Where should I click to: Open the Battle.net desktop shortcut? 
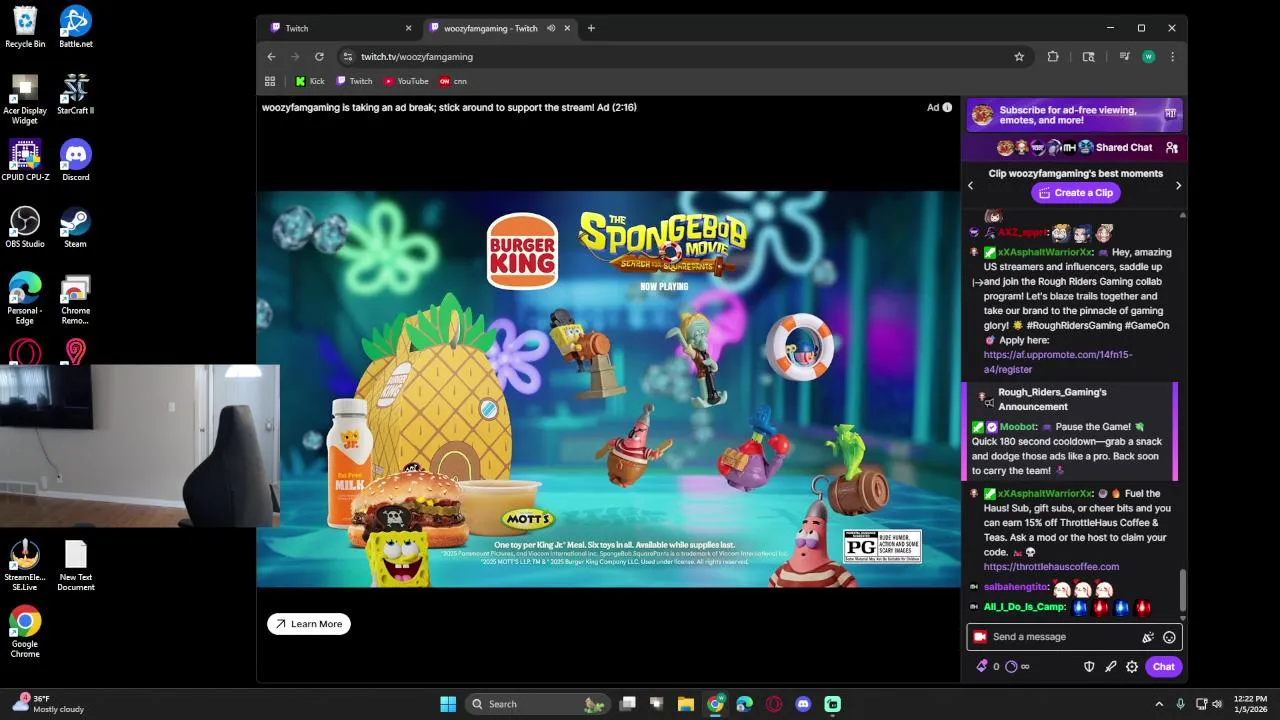(76, 27)
